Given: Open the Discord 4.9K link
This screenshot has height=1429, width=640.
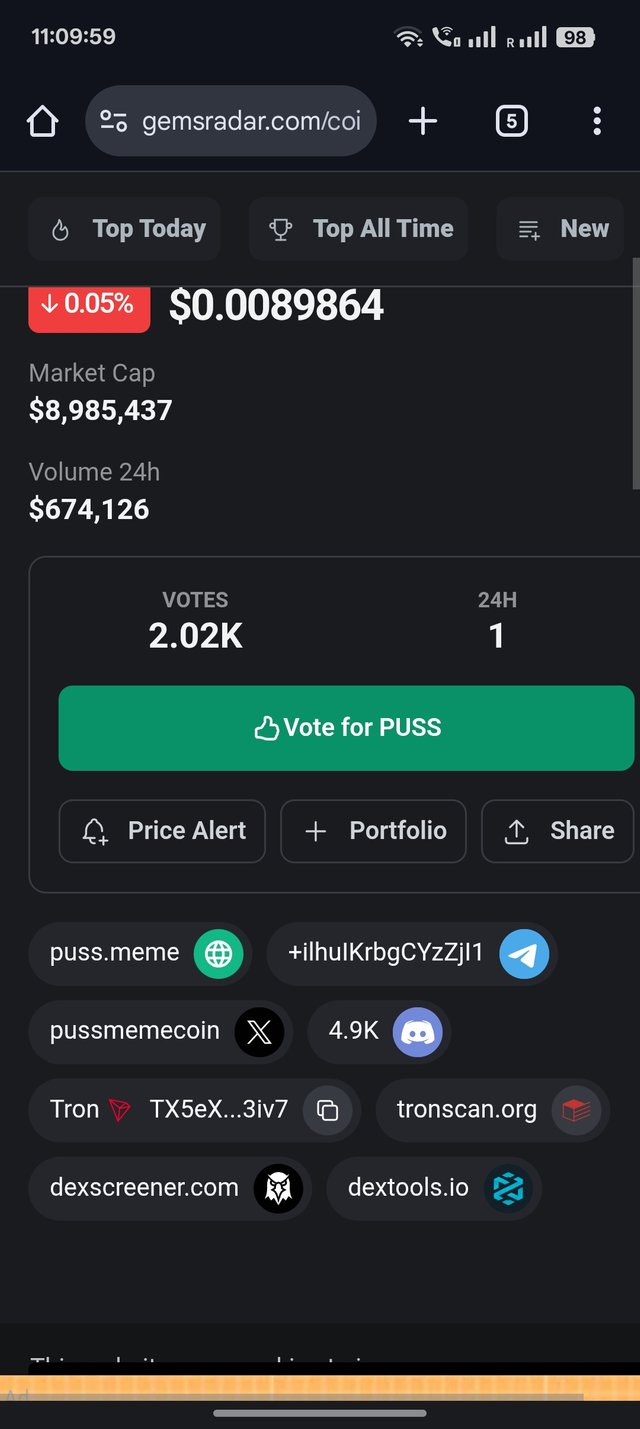Looking at the screenshot, I should (380, 1032).
